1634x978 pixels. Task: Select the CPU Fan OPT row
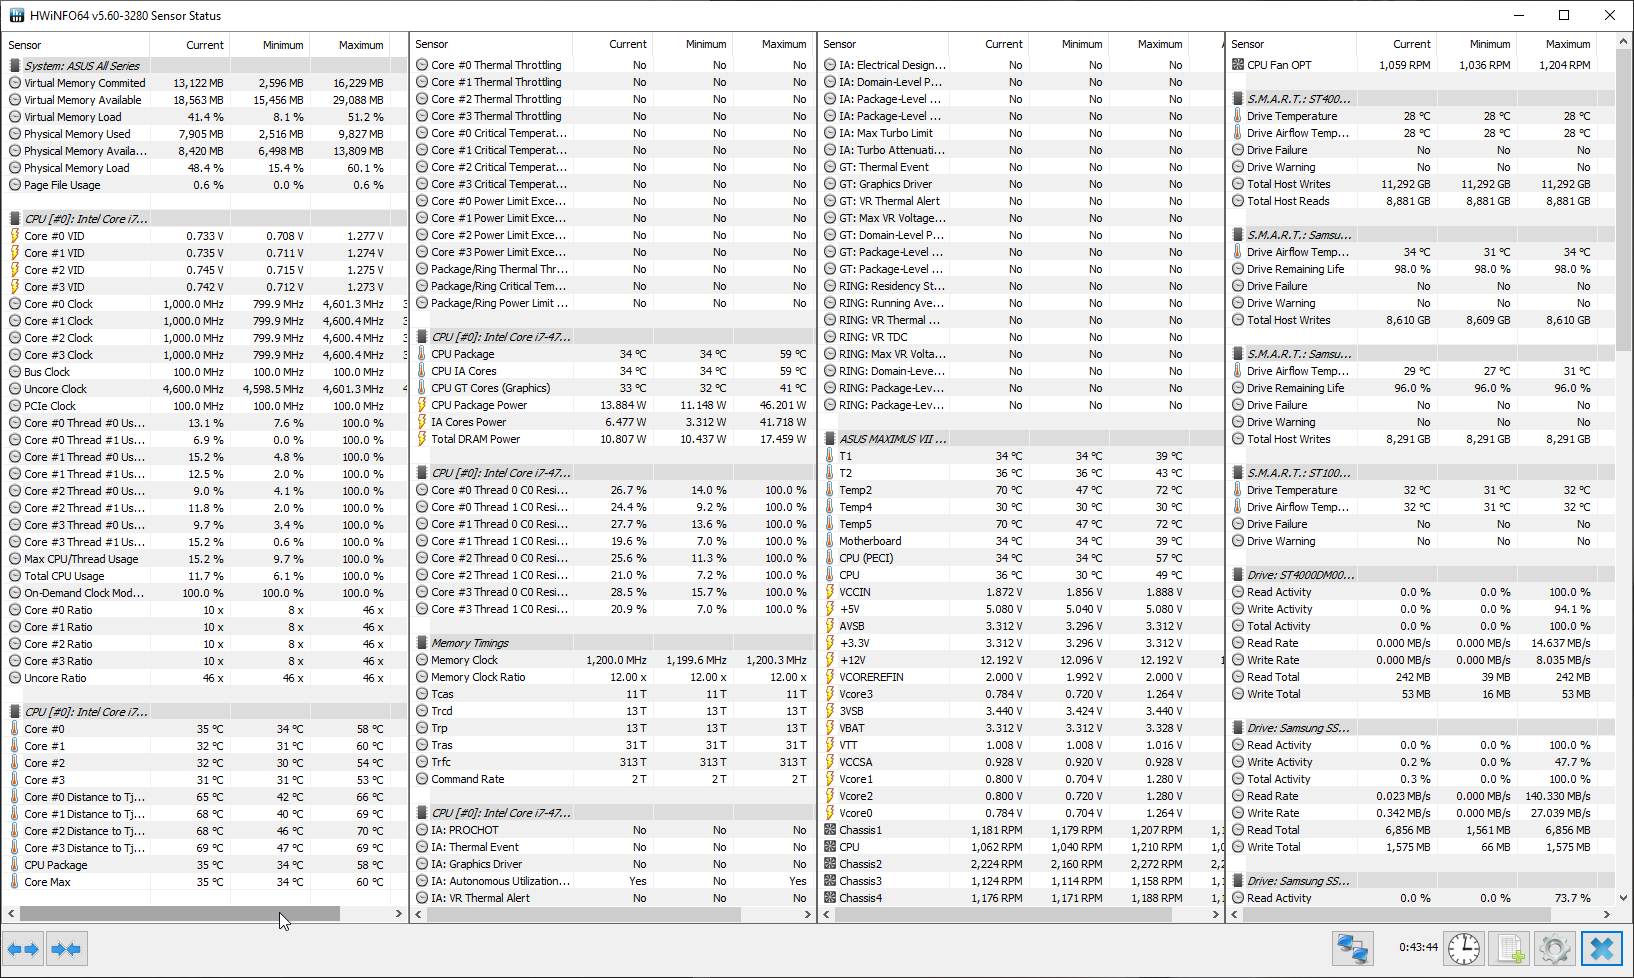click(x=1279, y=65)
